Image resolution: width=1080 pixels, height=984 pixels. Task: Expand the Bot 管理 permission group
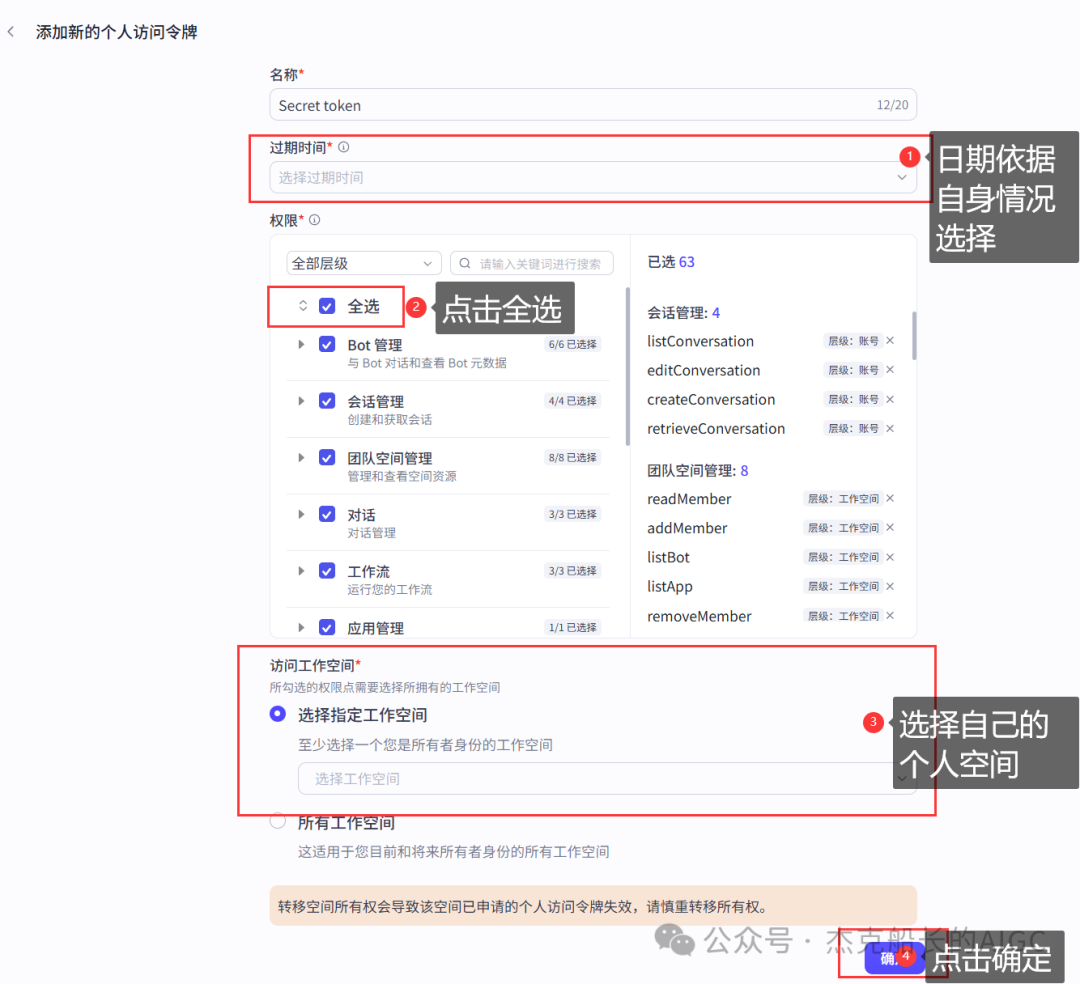point(301,344)
